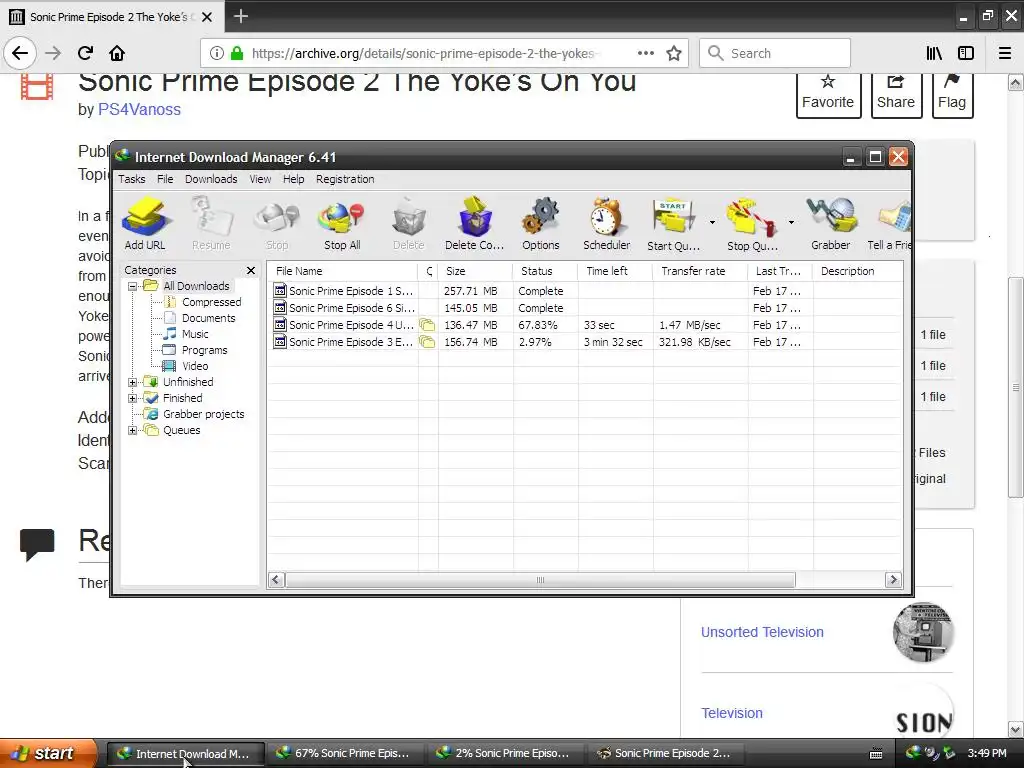Open the Firefox hamburger menu

[1005, 54]
